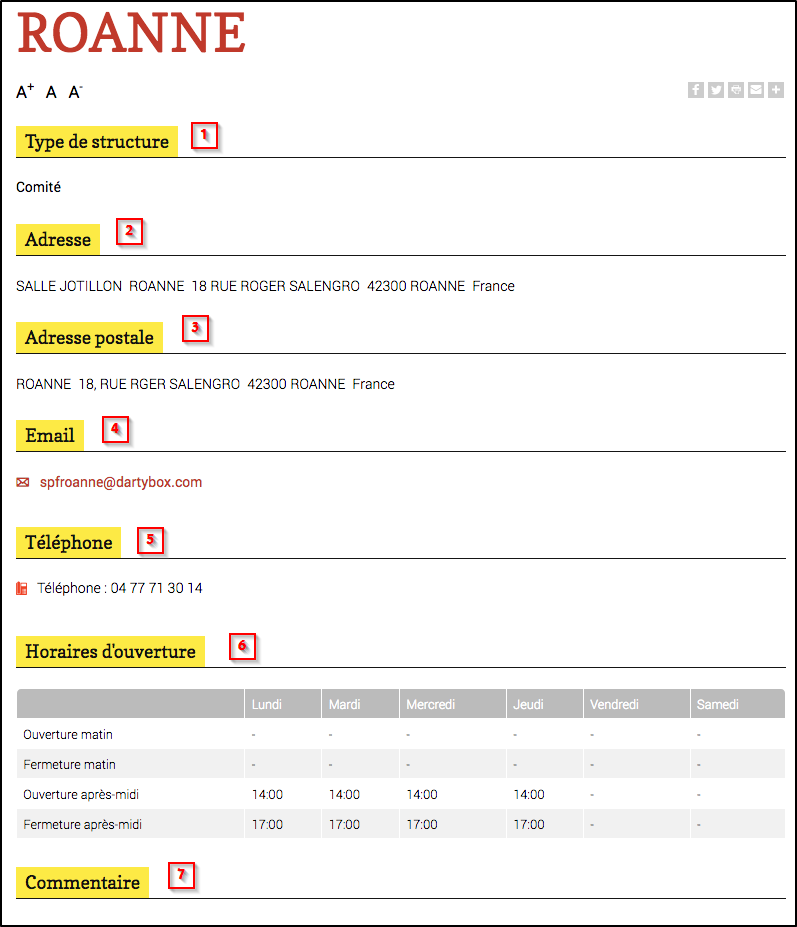Decrease text size with A-
The height and width of the screenshot is (927, 797).
coord(75,92)
